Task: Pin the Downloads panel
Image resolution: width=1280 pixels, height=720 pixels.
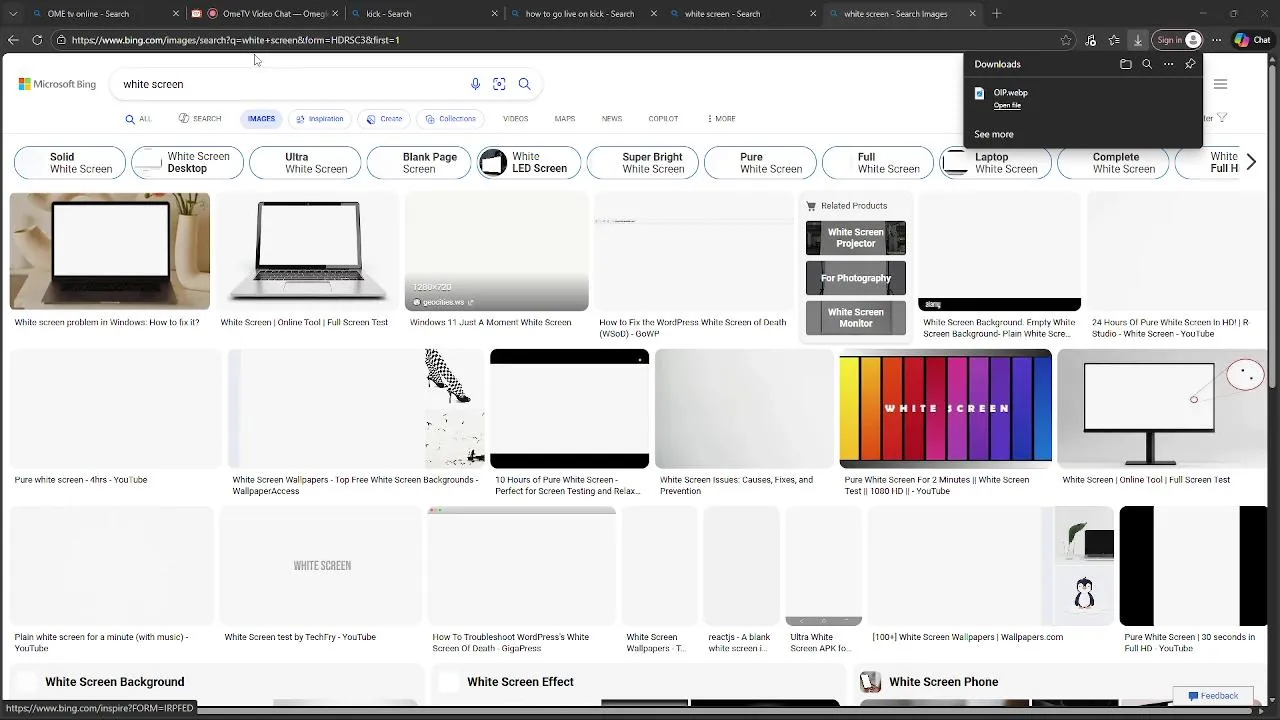Action: point(1190,64)
